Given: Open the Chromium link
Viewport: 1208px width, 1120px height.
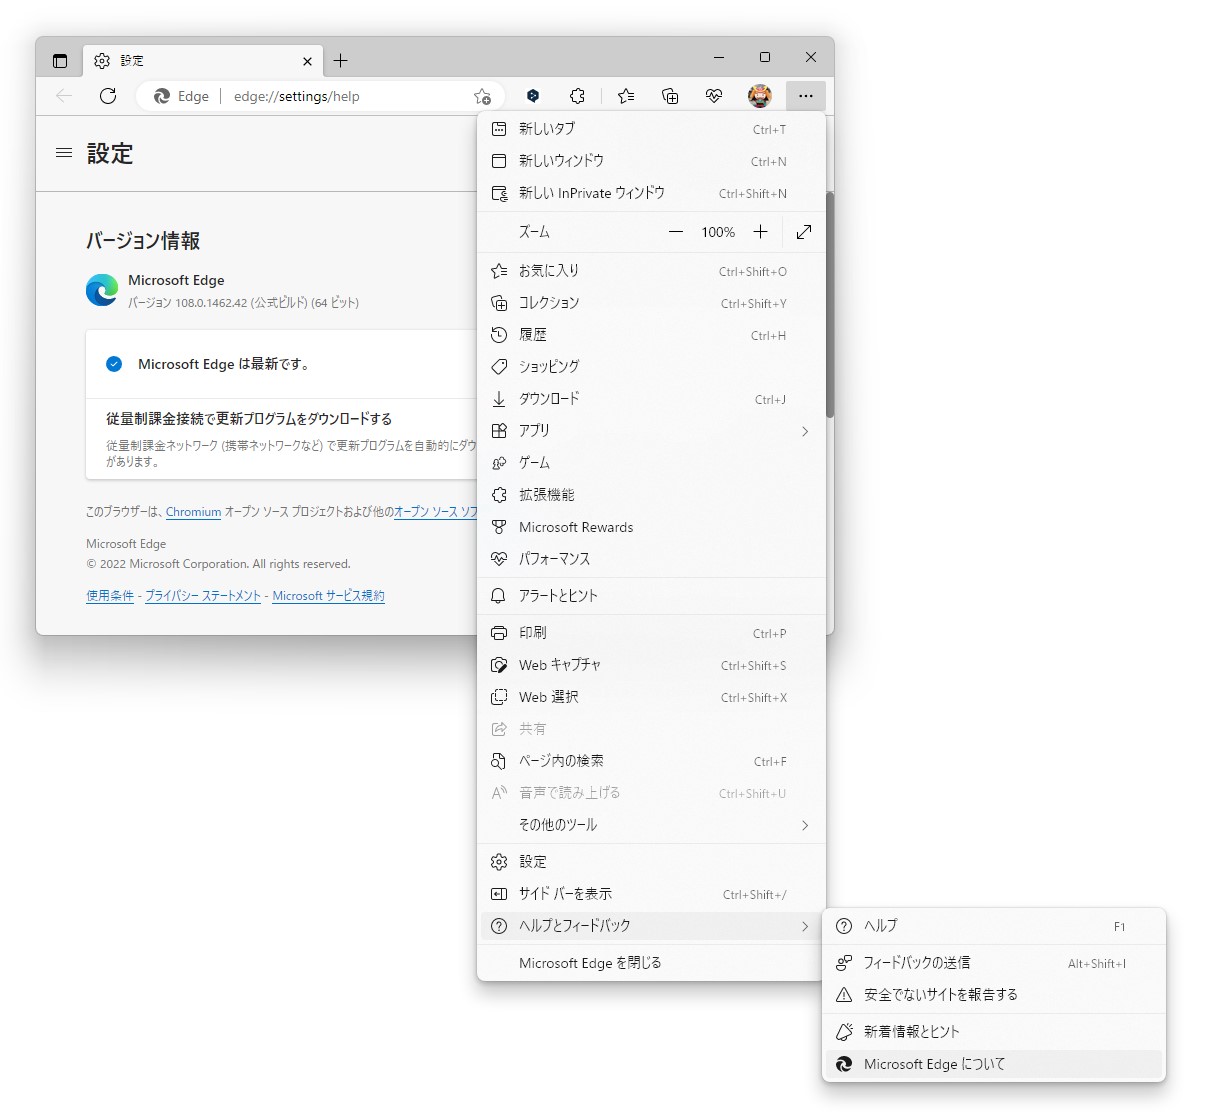Looking at the screenshot, I should coord(193,512).
